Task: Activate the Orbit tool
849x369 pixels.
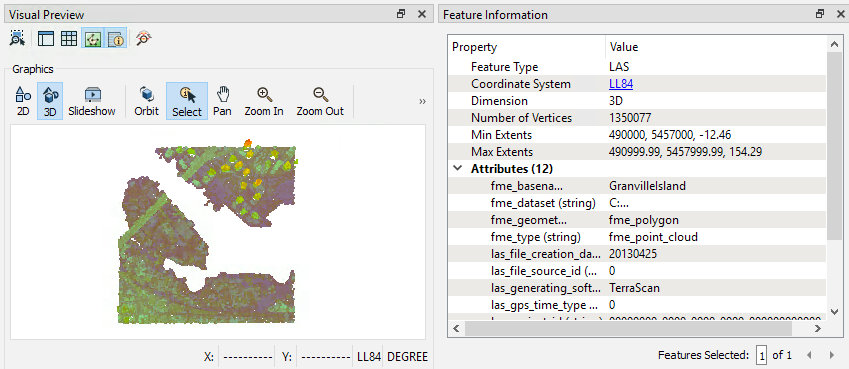Action: point(147,101)
